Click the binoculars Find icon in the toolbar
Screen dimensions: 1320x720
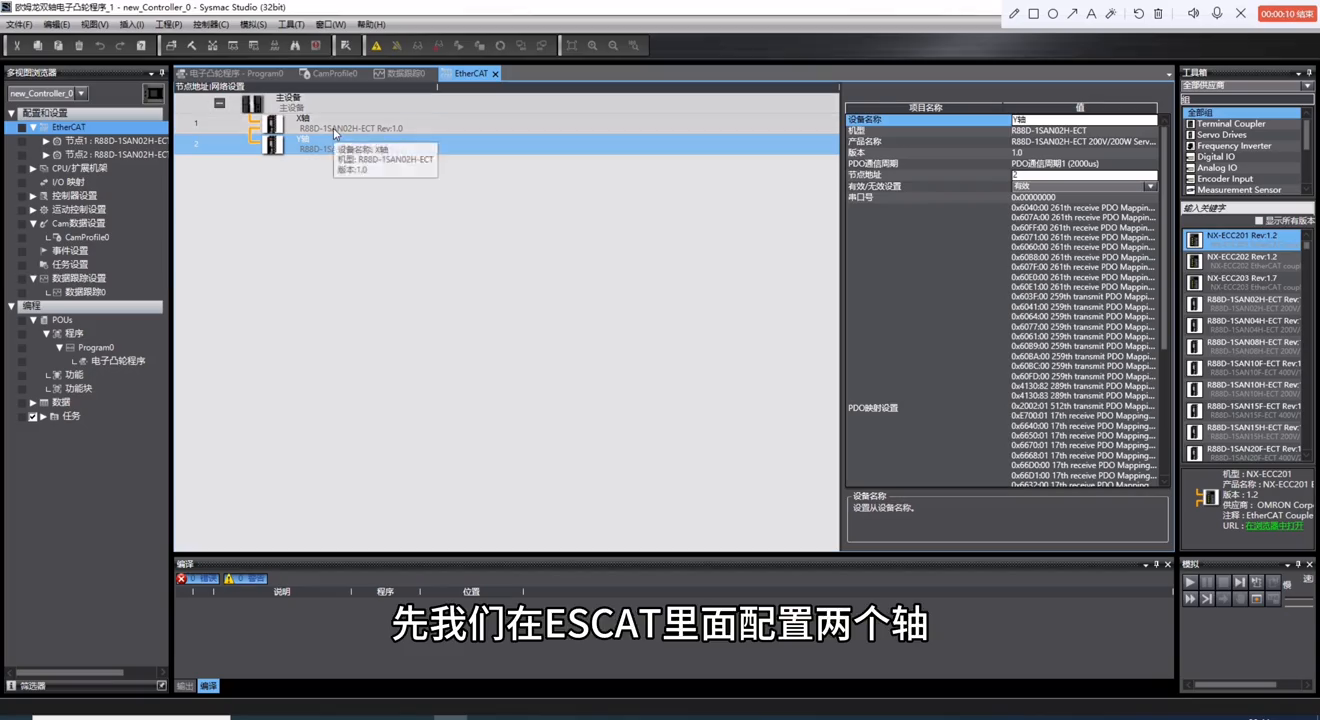click(x=295, y=46)
